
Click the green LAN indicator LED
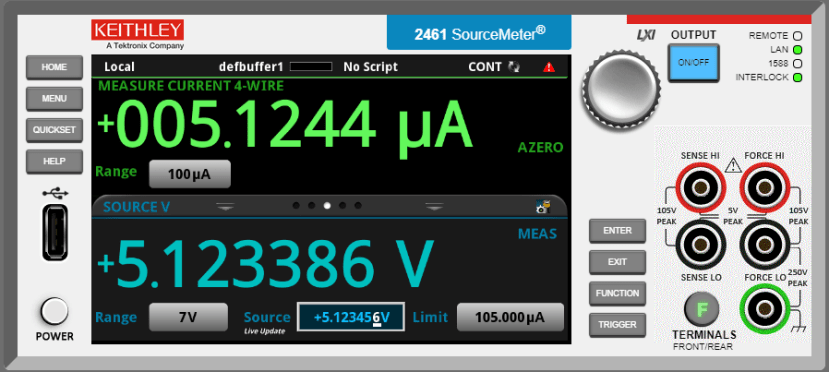click(x=797, y=50)
